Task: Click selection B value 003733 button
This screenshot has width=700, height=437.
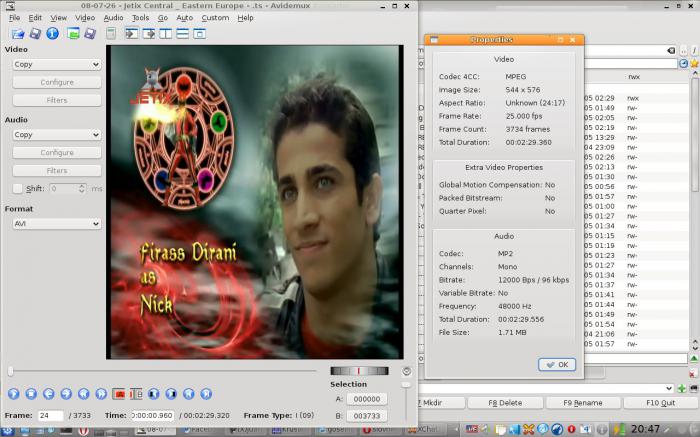Action: point(367,416)
